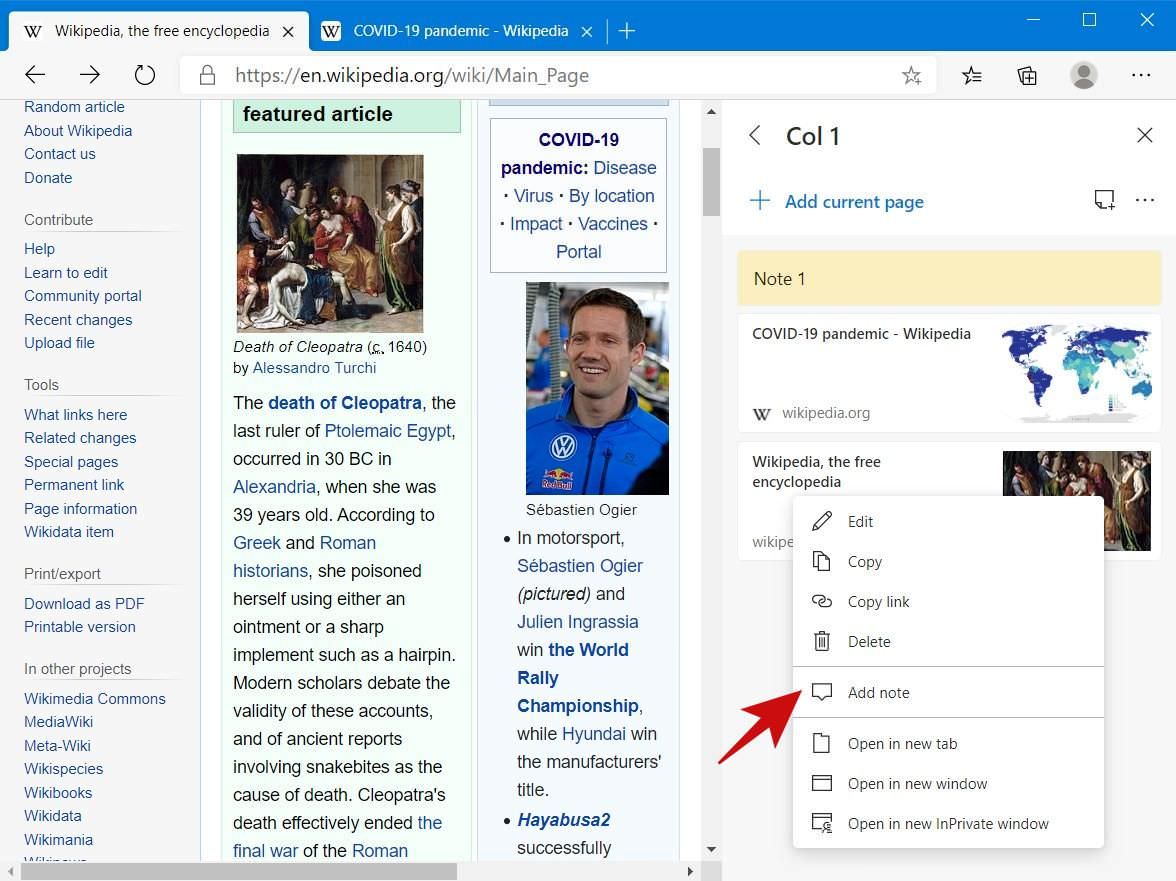The image size is (1176, 881).
Task: Click the horizontal scrollbar at page bottom
Action: click(238, 871)
